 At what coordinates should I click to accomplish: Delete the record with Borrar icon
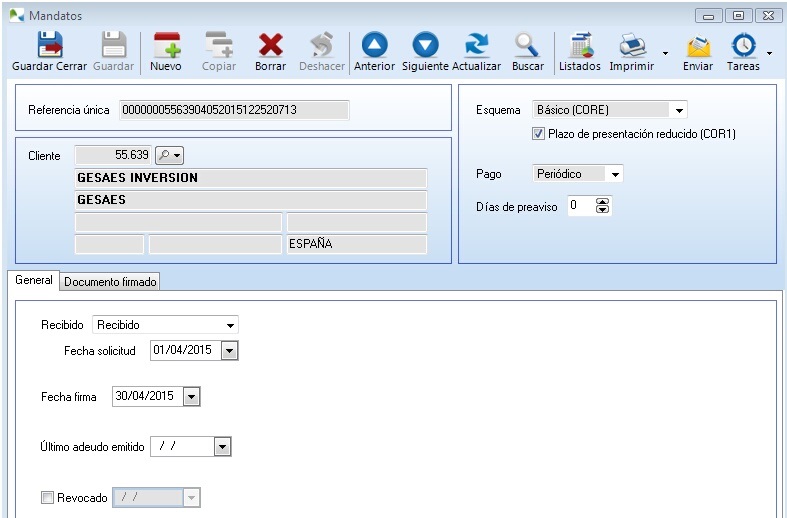pyautogui.click(x=270, y=46)
